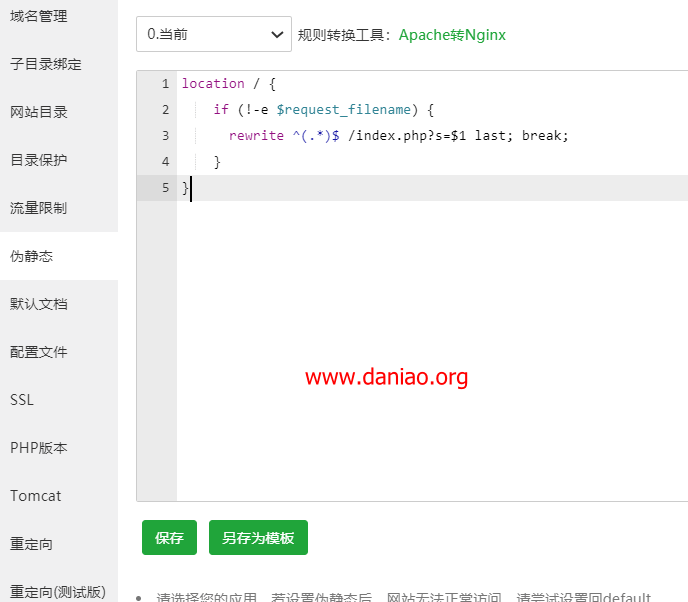Click the 另存为模板 button
This screenshot has width=688, height=602.
pyautogui.click(x=258, y=538)
